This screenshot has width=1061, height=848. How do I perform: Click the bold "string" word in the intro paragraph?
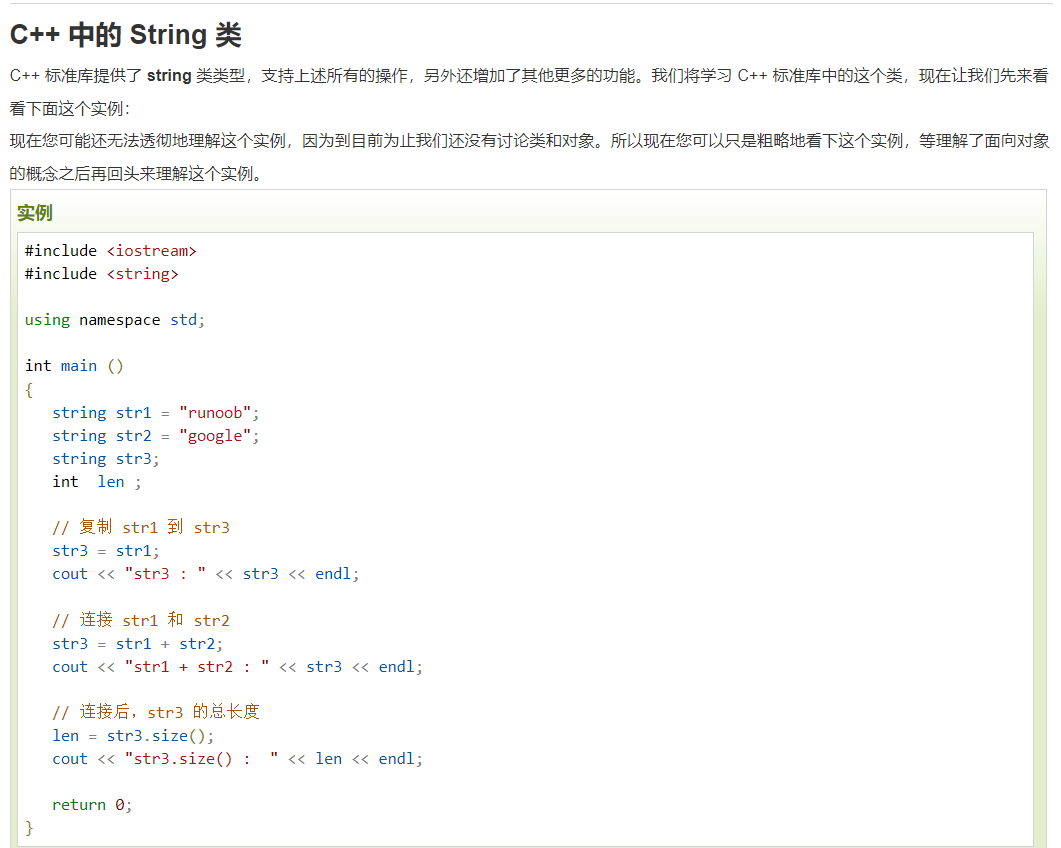click(169, 76)
